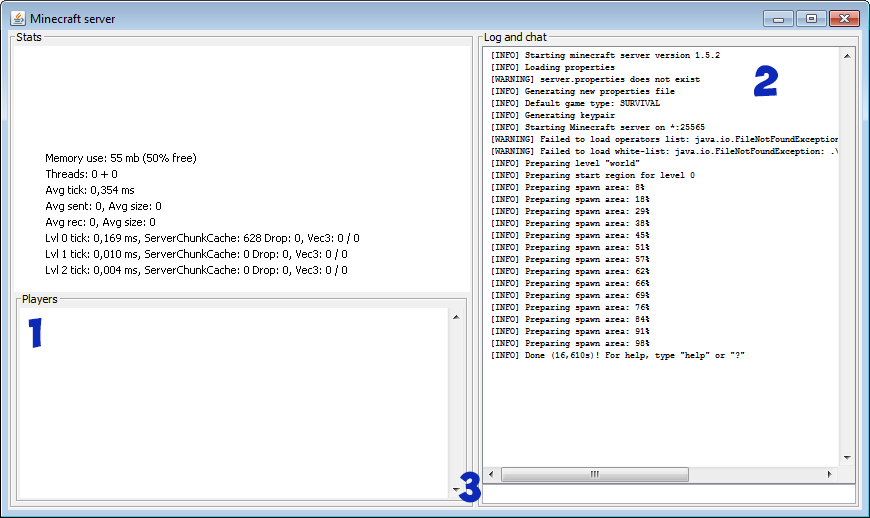This screenshot has width=870, height=518.
Task: Click the 'Lvl 2 tick' stat line
Action: pyautogui.click(x=196, y=271)
